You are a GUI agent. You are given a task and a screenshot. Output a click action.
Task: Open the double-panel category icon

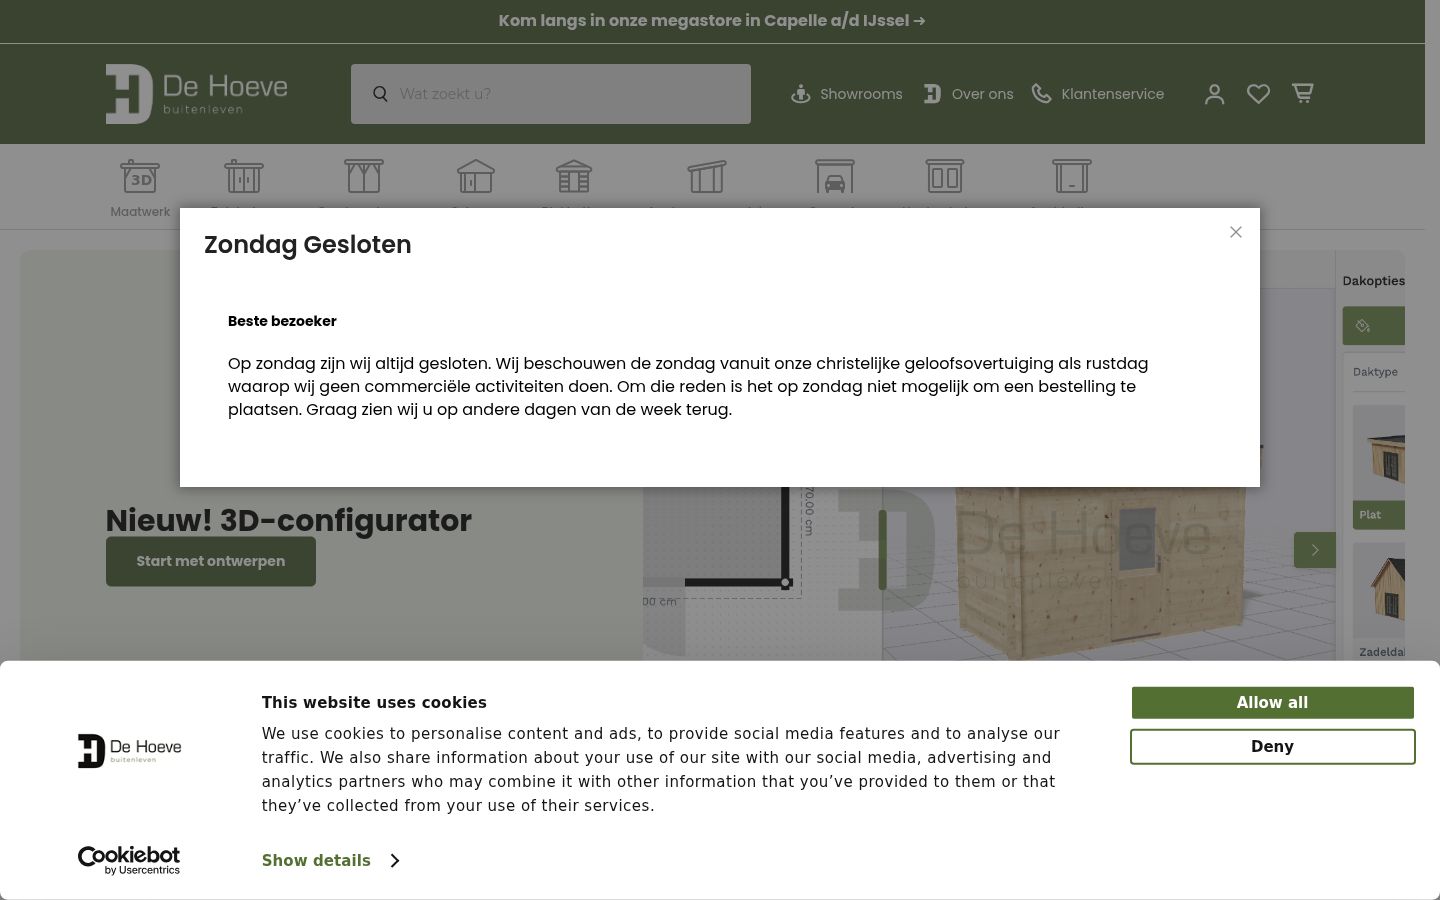coord(944,176)
